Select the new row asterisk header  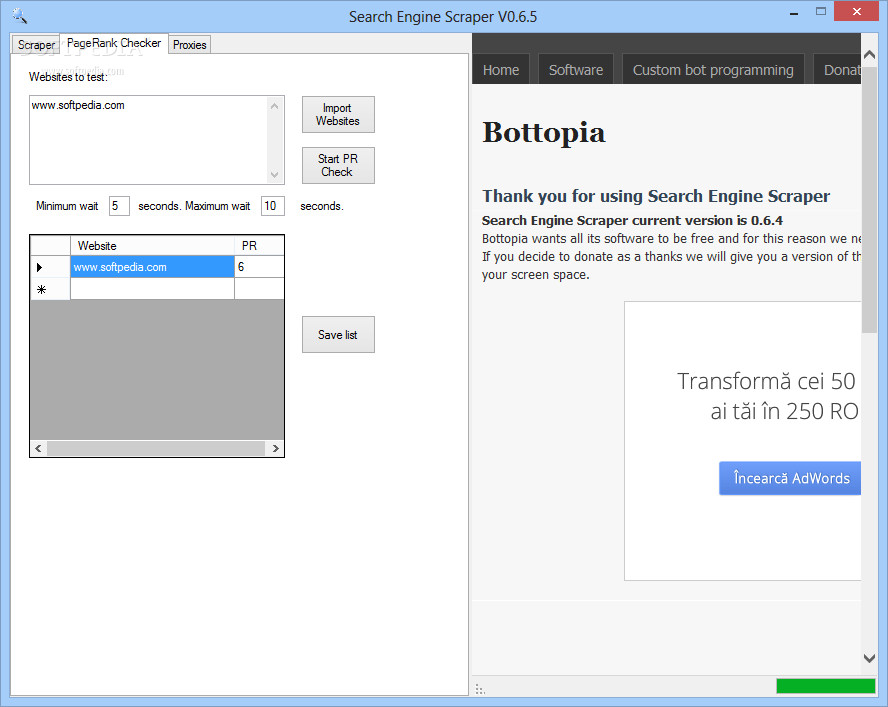coord(50,289)
